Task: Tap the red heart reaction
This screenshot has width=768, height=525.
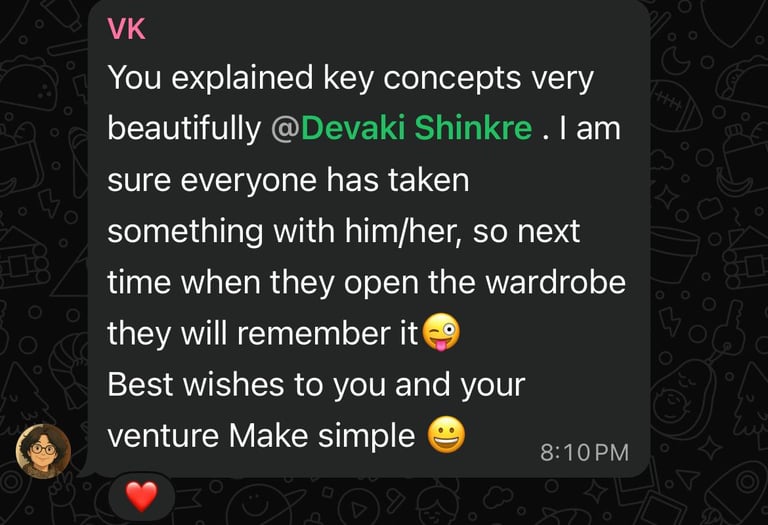Action: click(142, 496)
